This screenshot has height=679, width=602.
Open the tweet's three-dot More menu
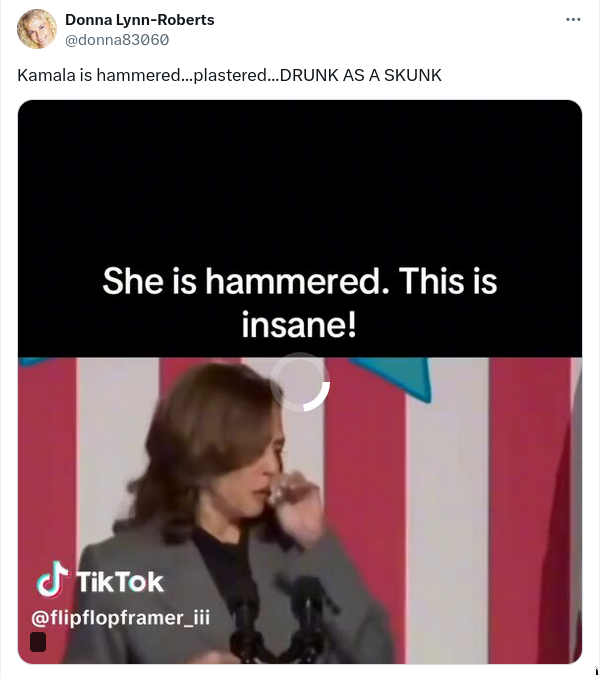[x=573, y=20]
